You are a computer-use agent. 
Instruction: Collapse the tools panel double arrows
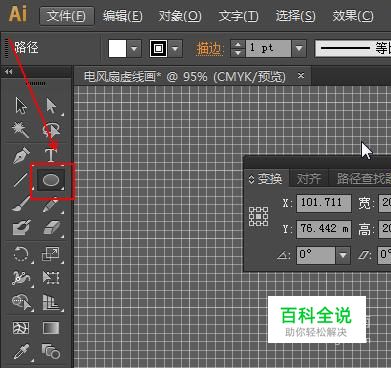pyautogui.click(x=9, y=71)
